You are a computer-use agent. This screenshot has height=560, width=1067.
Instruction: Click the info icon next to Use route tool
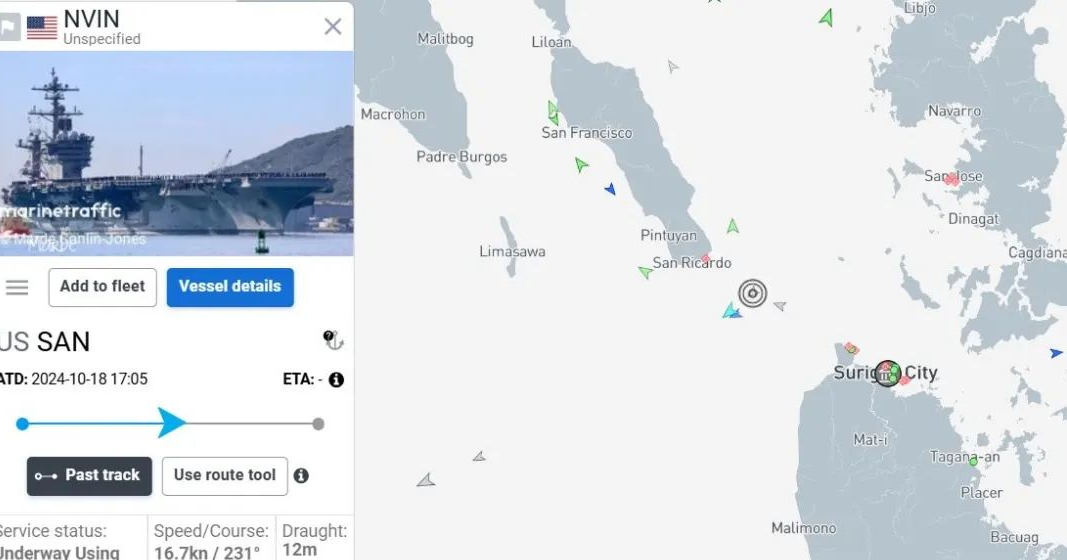pos(301,476)
